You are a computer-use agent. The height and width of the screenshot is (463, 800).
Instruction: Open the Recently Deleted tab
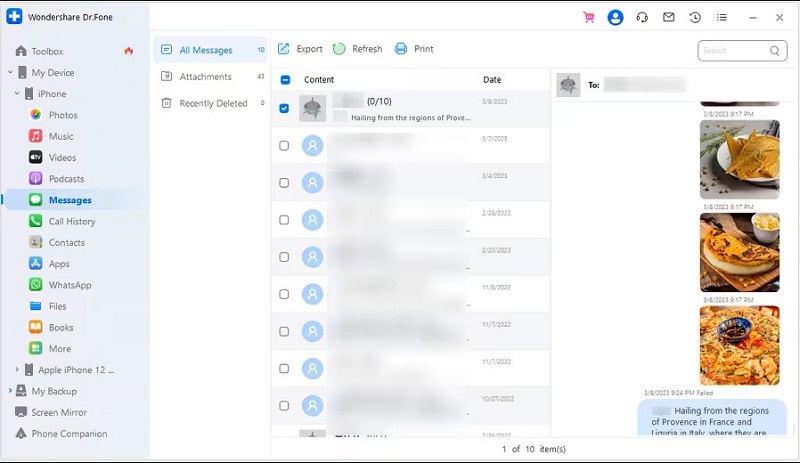pos(213,103)
